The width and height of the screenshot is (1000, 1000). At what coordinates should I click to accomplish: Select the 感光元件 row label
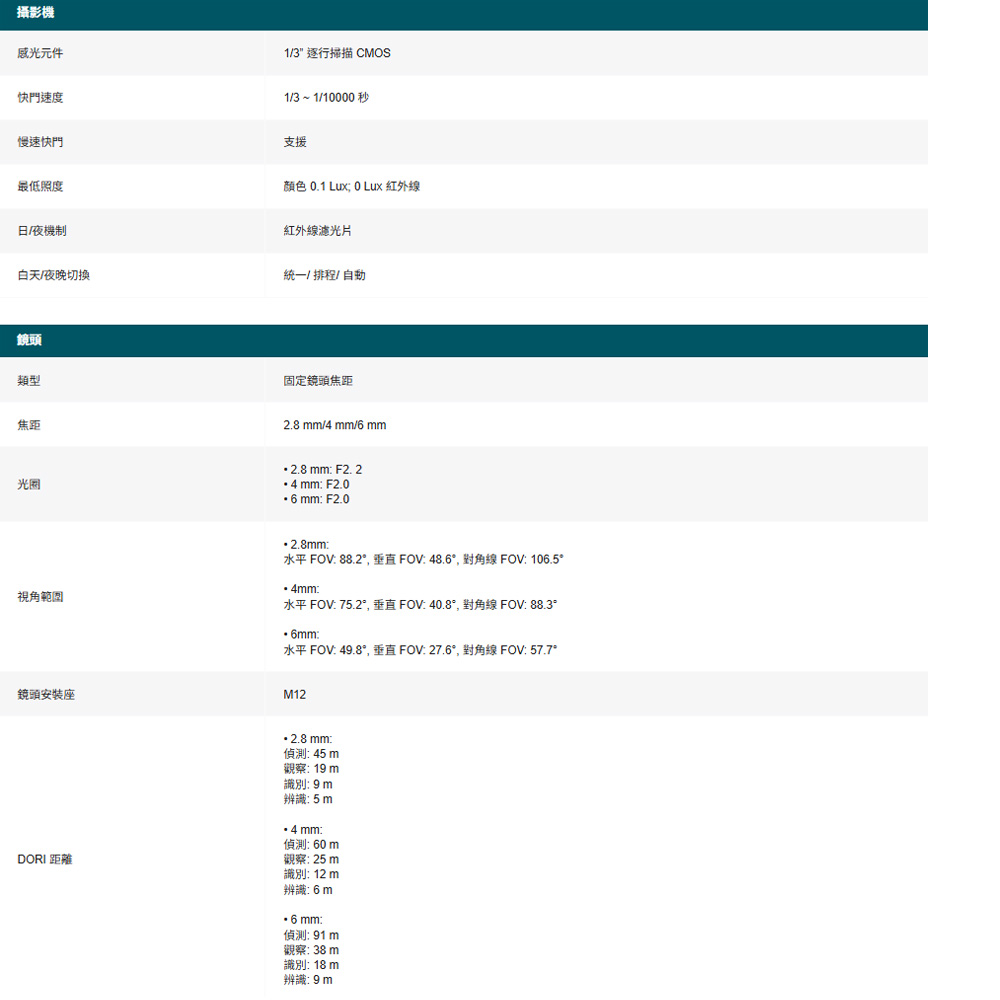coord(40,53)
